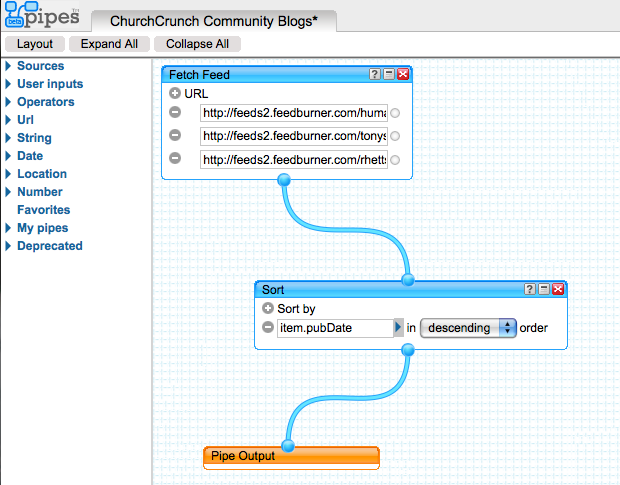
Task: Close the Sort module
Action: 558,289
